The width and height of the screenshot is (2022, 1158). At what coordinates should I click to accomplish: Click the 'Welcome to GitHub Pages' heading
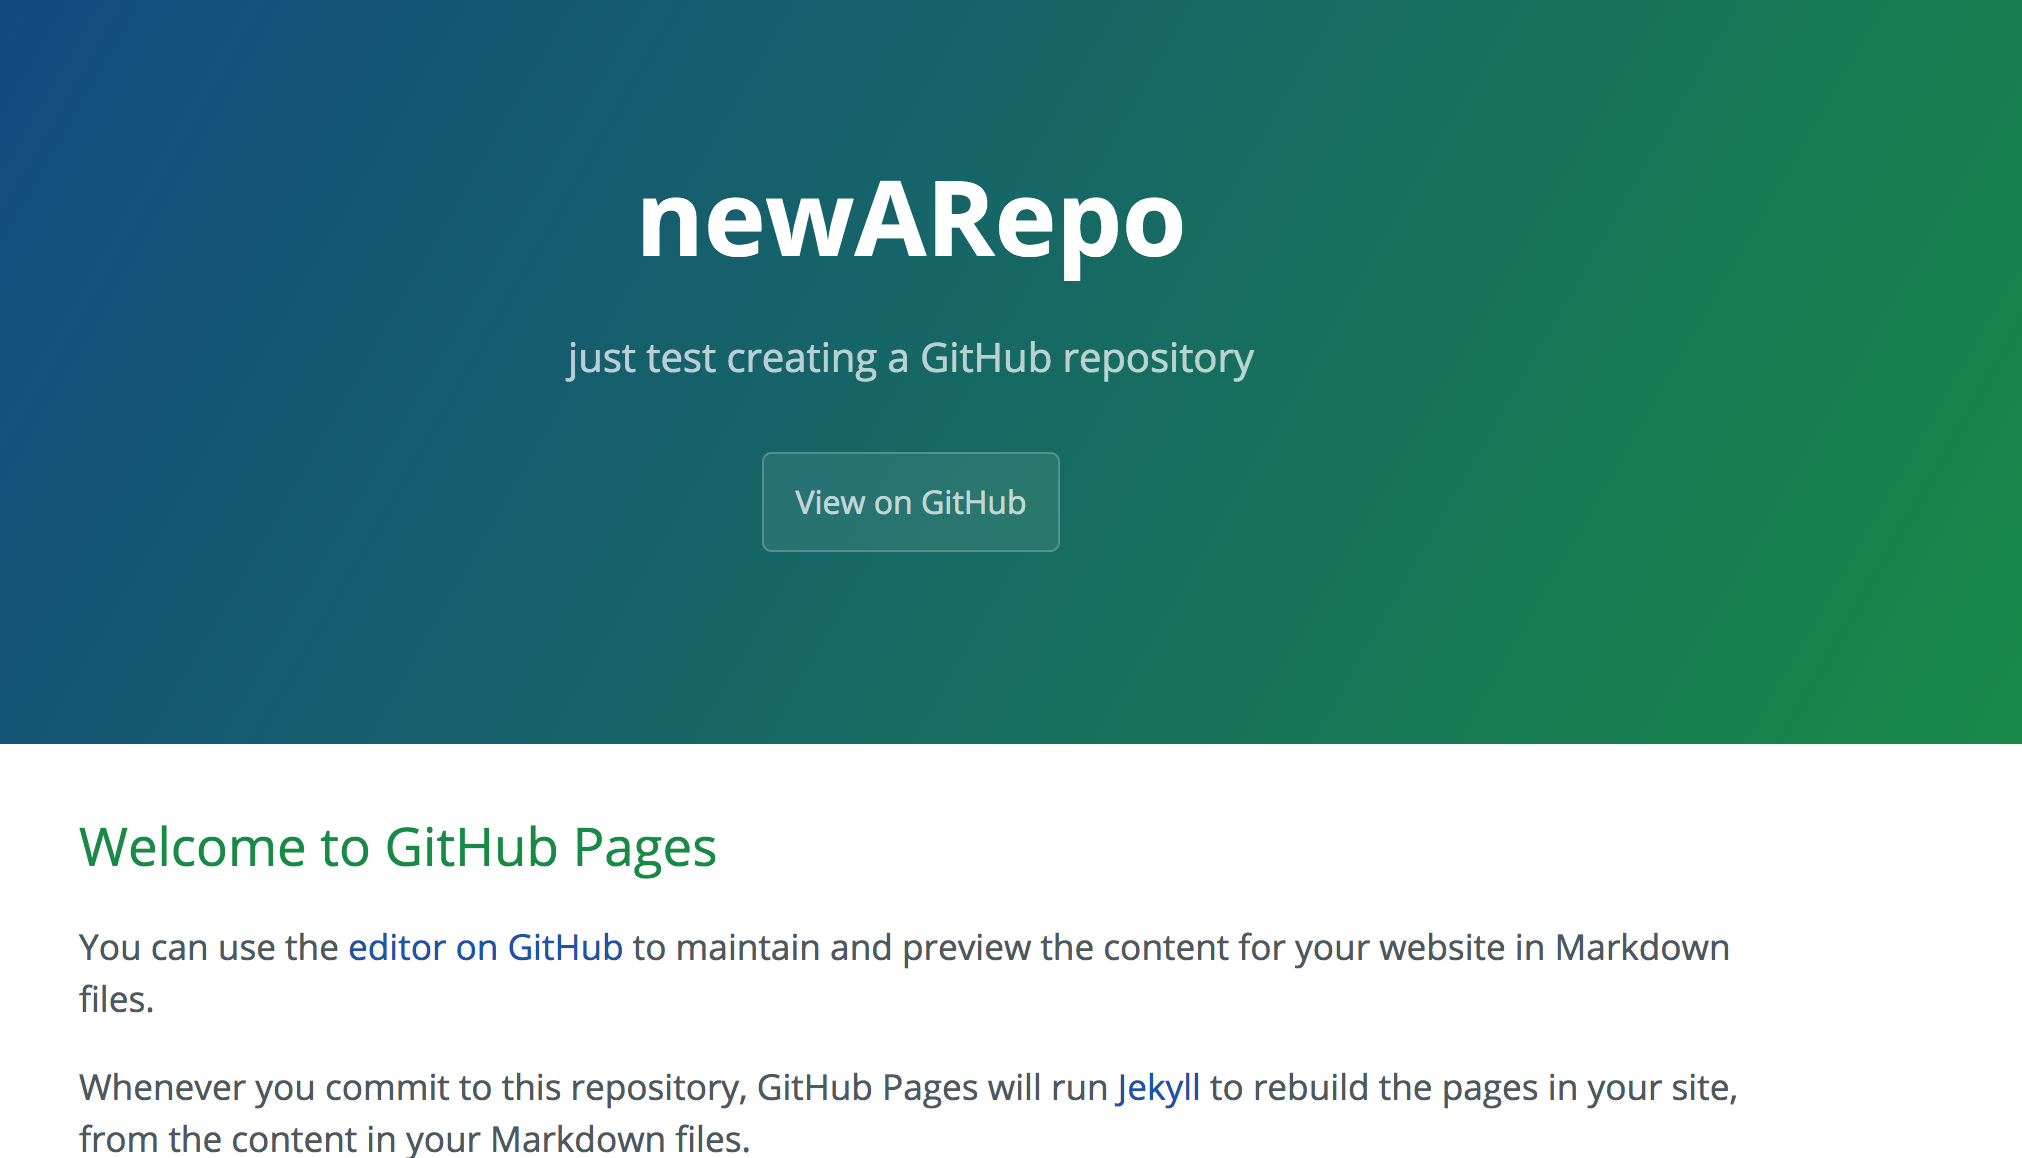(397, 847)
